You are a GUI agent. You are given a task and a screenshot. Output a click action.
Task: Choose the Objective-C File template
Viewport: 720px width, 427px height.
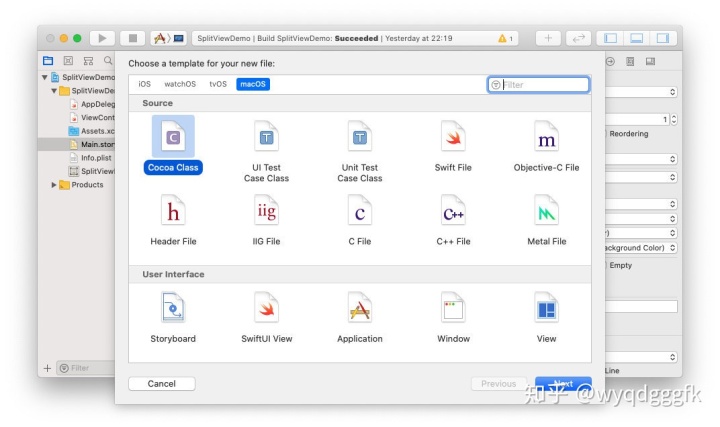[546, 146]
